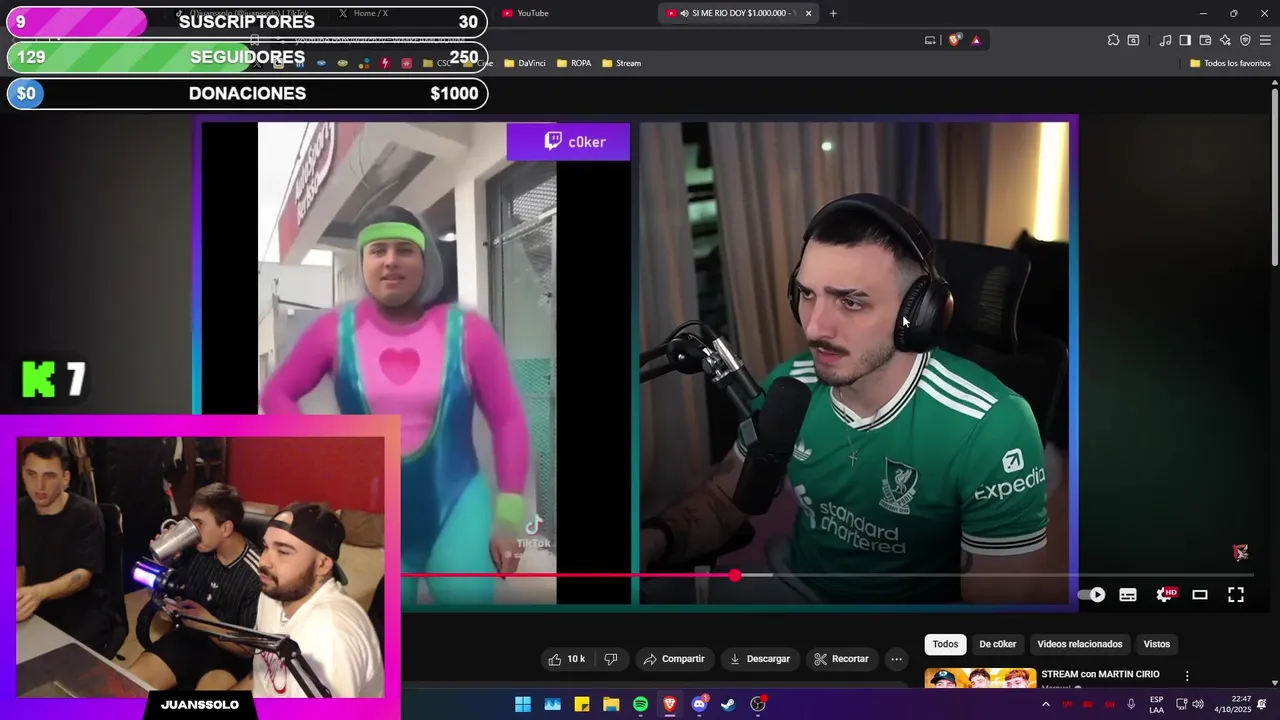Open a new browser tab
Viewport: 1280px width, 720px height.
[x=833, y=13]
